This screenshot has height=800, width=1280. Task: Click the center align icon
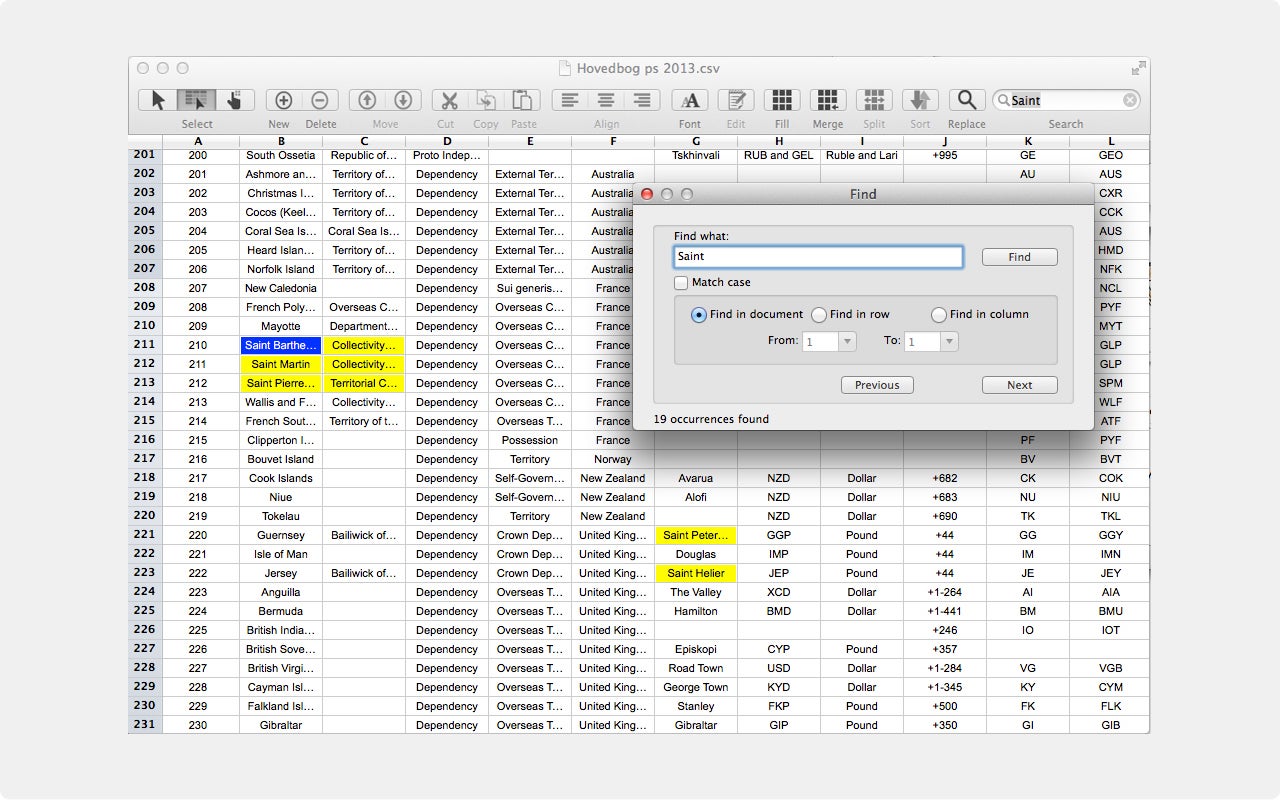coord(606,100)
